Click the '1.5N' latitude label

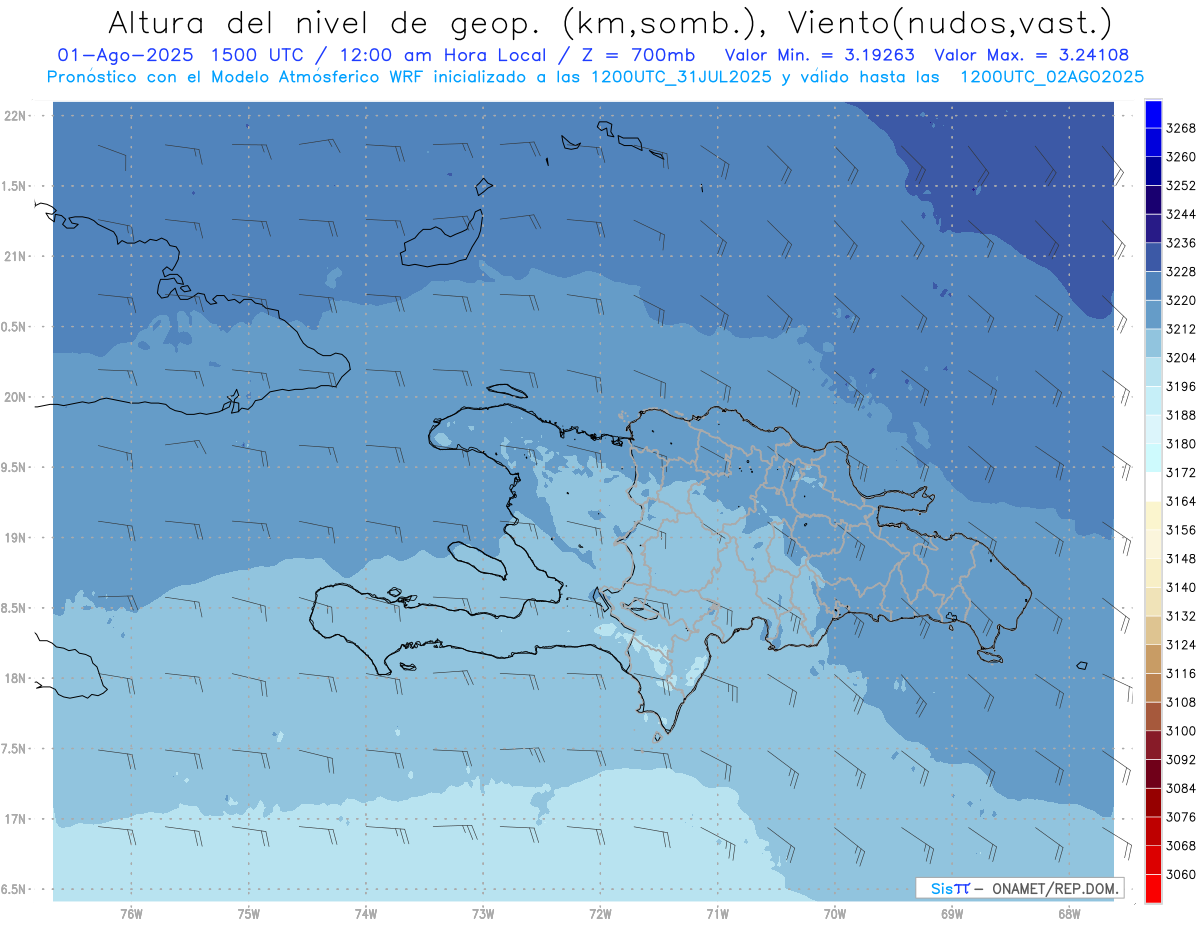(x=14, y=186)
